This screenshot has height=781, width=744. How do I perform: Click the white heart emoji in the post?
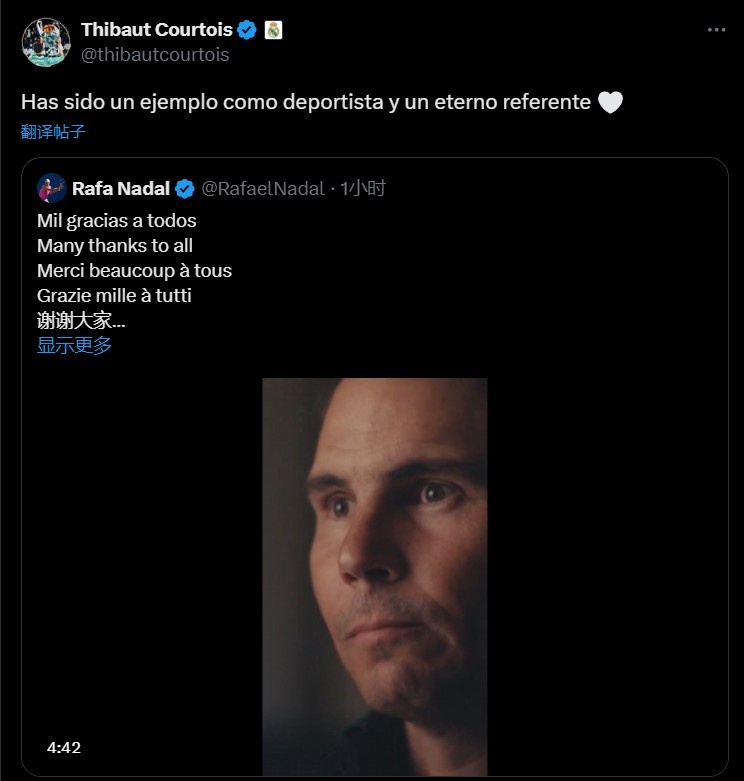pyautogui.click(x=610, y=102)
